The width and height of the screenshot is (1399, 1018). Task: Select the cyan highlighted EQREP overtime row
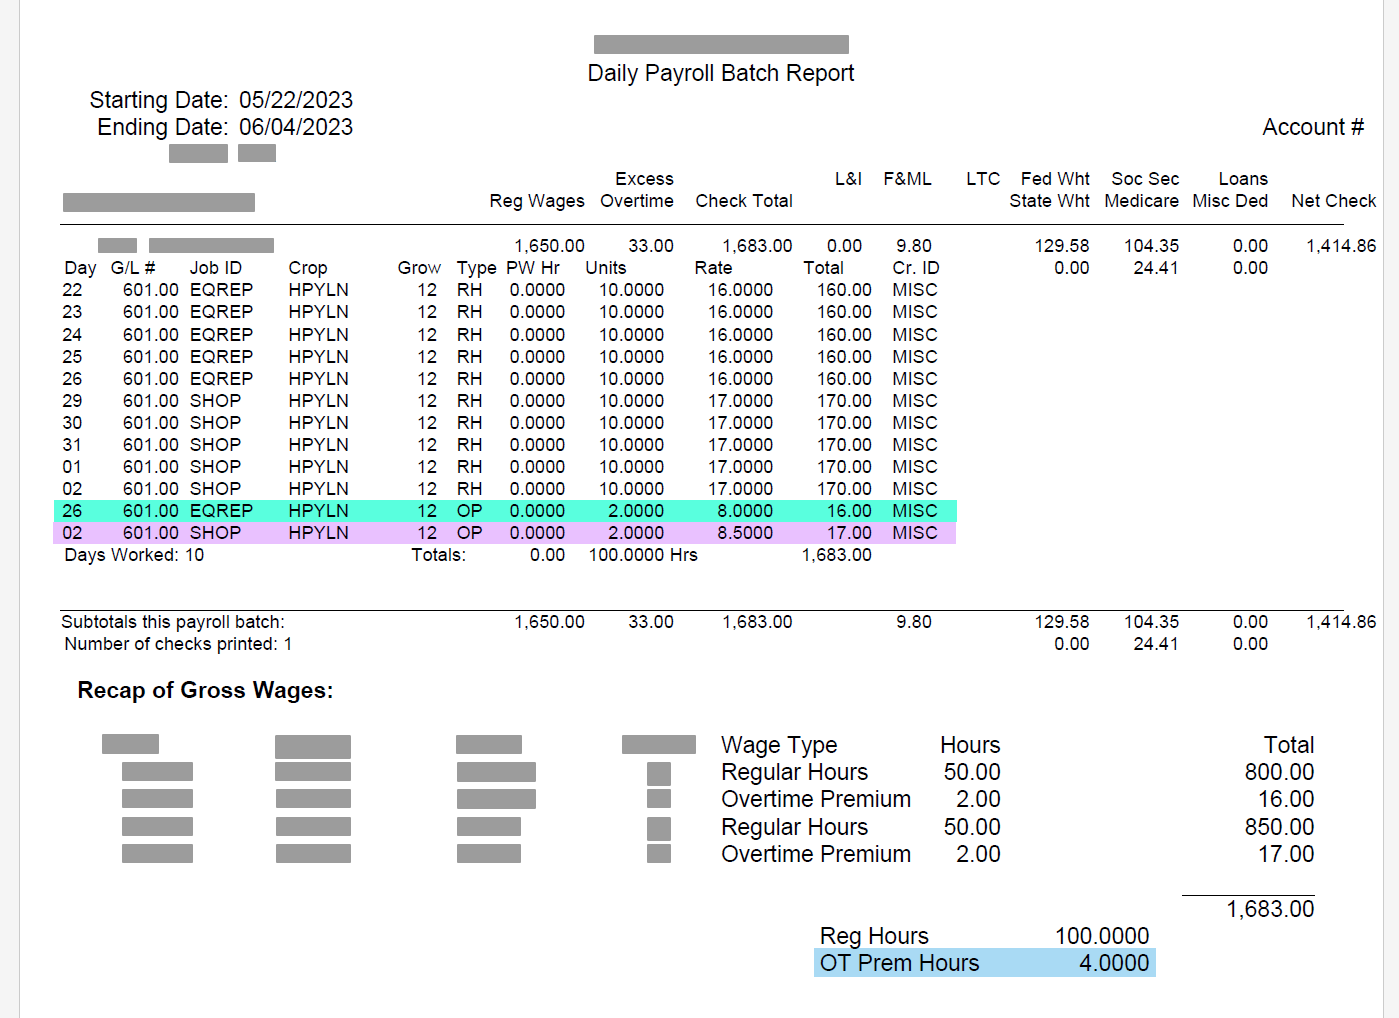[505, 511]
